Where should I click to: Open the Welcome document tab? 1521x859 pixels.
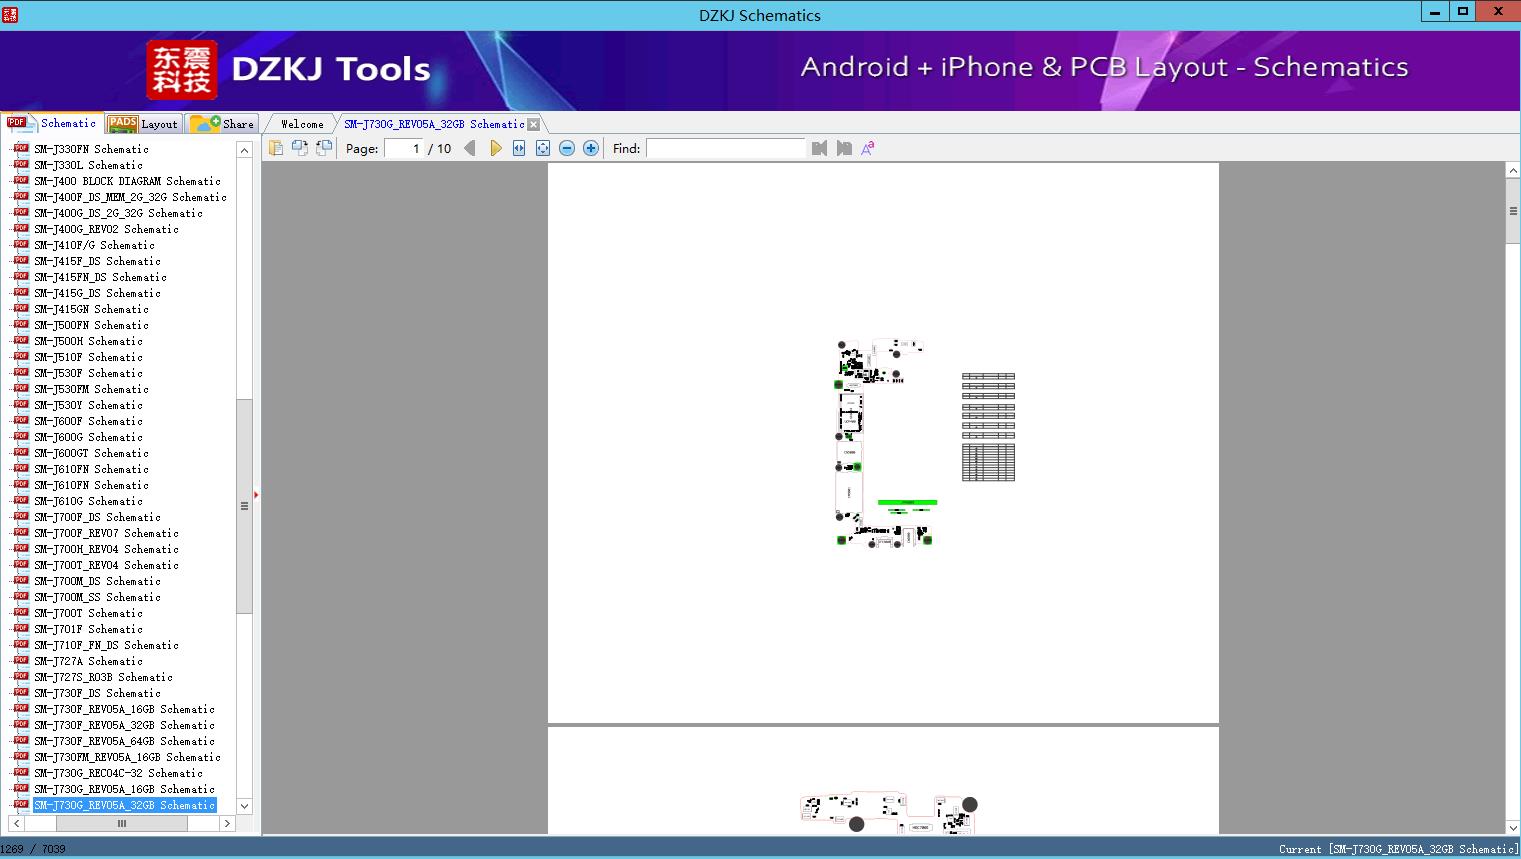coord(302,124)
